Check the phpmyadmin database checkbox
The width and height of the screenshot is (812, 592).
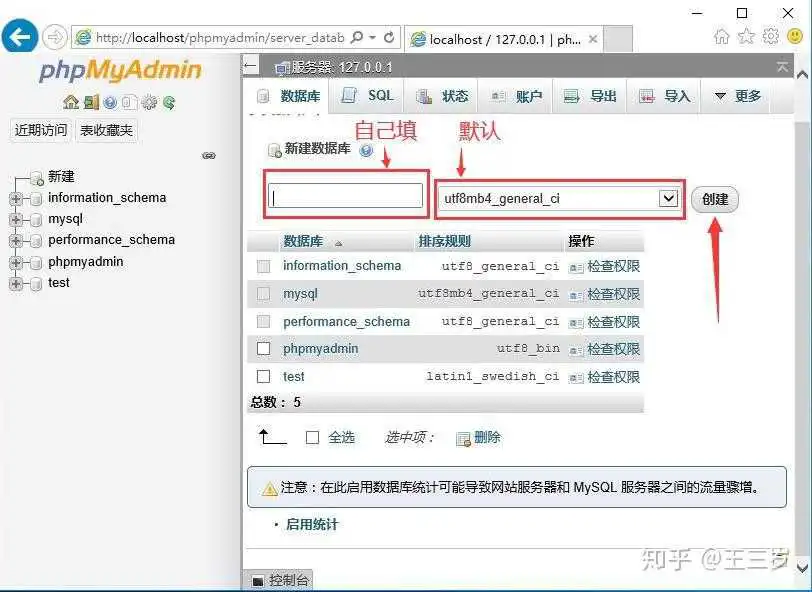click(x=264, y=349)
